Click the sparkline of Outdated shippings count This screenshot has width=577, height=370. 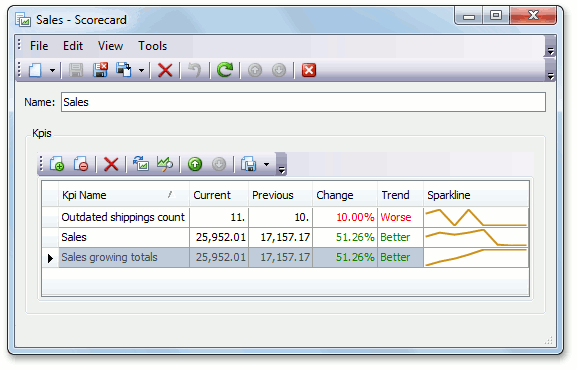(x=476, y=217)
